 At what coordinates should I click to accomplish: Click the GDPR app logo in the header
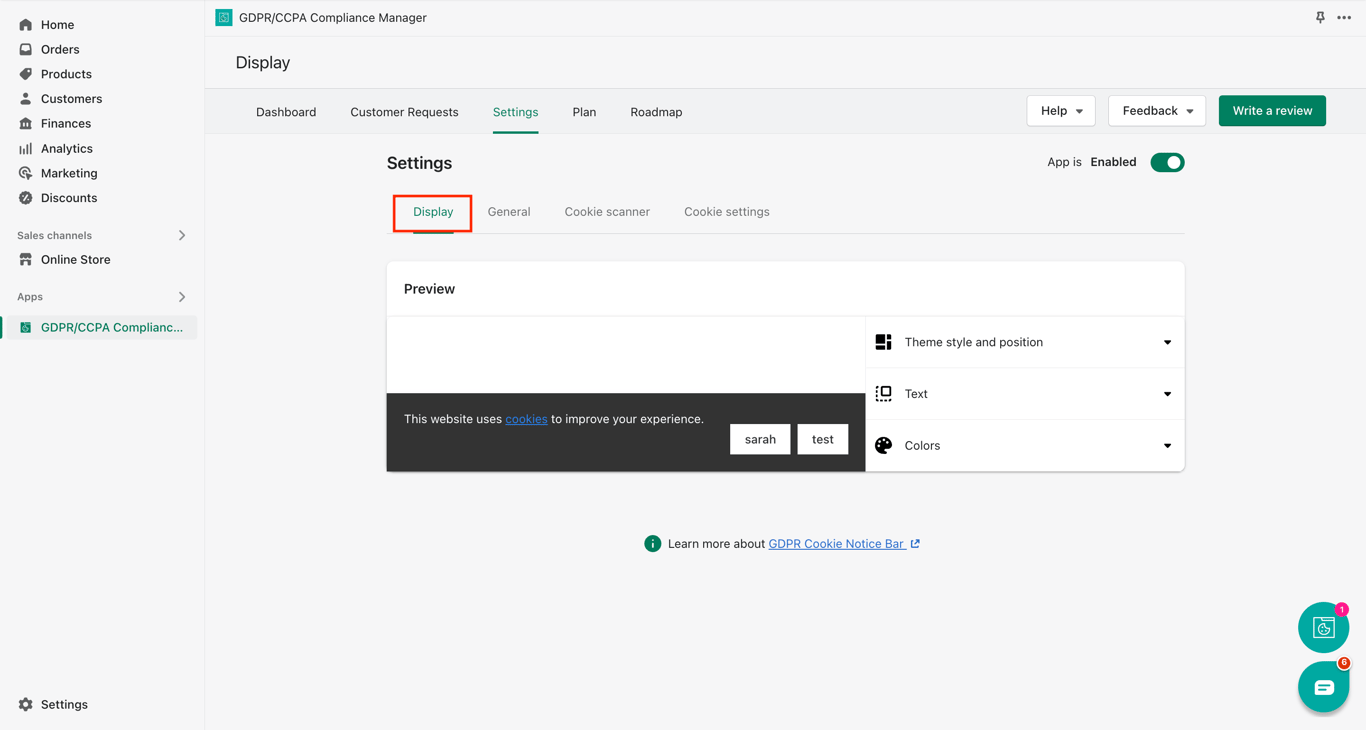pos(224,18)
